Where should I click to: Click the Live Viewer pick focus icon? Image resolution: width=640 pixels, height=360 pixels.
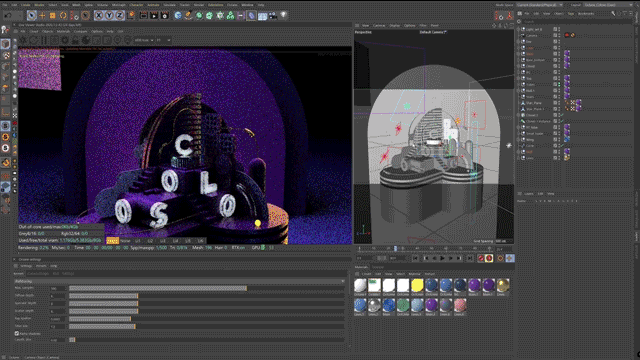118,40
